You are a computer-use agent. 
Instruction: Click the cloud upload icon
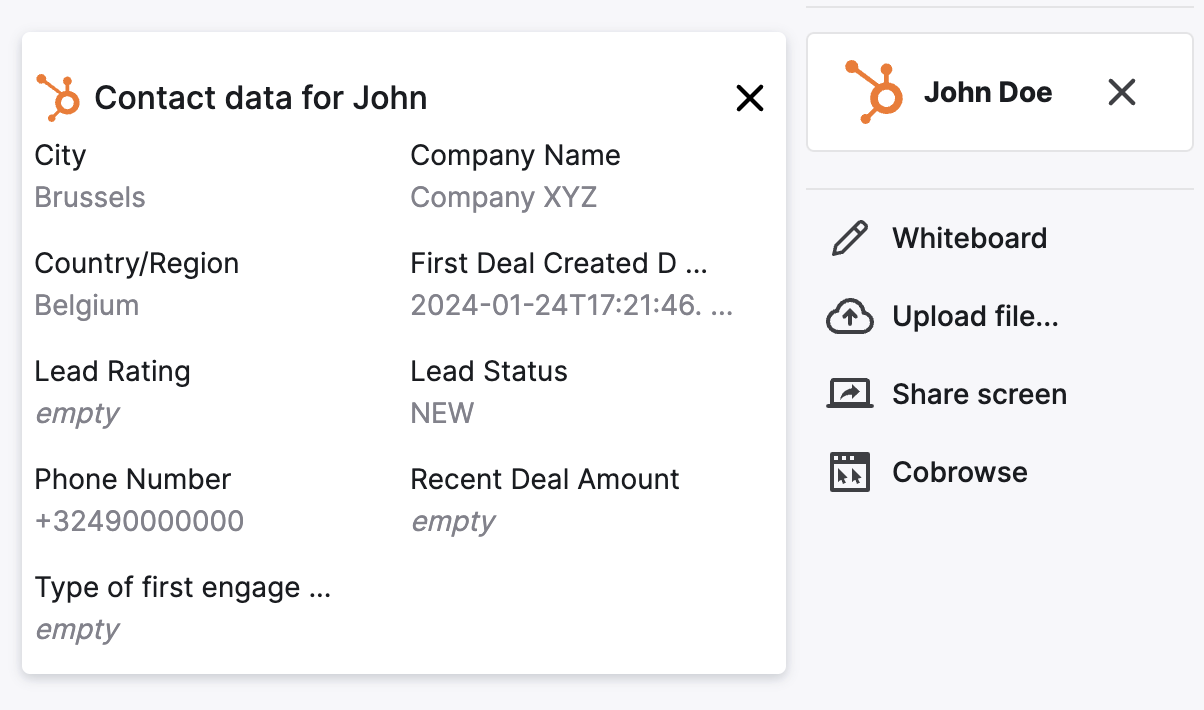coord(850,317)
